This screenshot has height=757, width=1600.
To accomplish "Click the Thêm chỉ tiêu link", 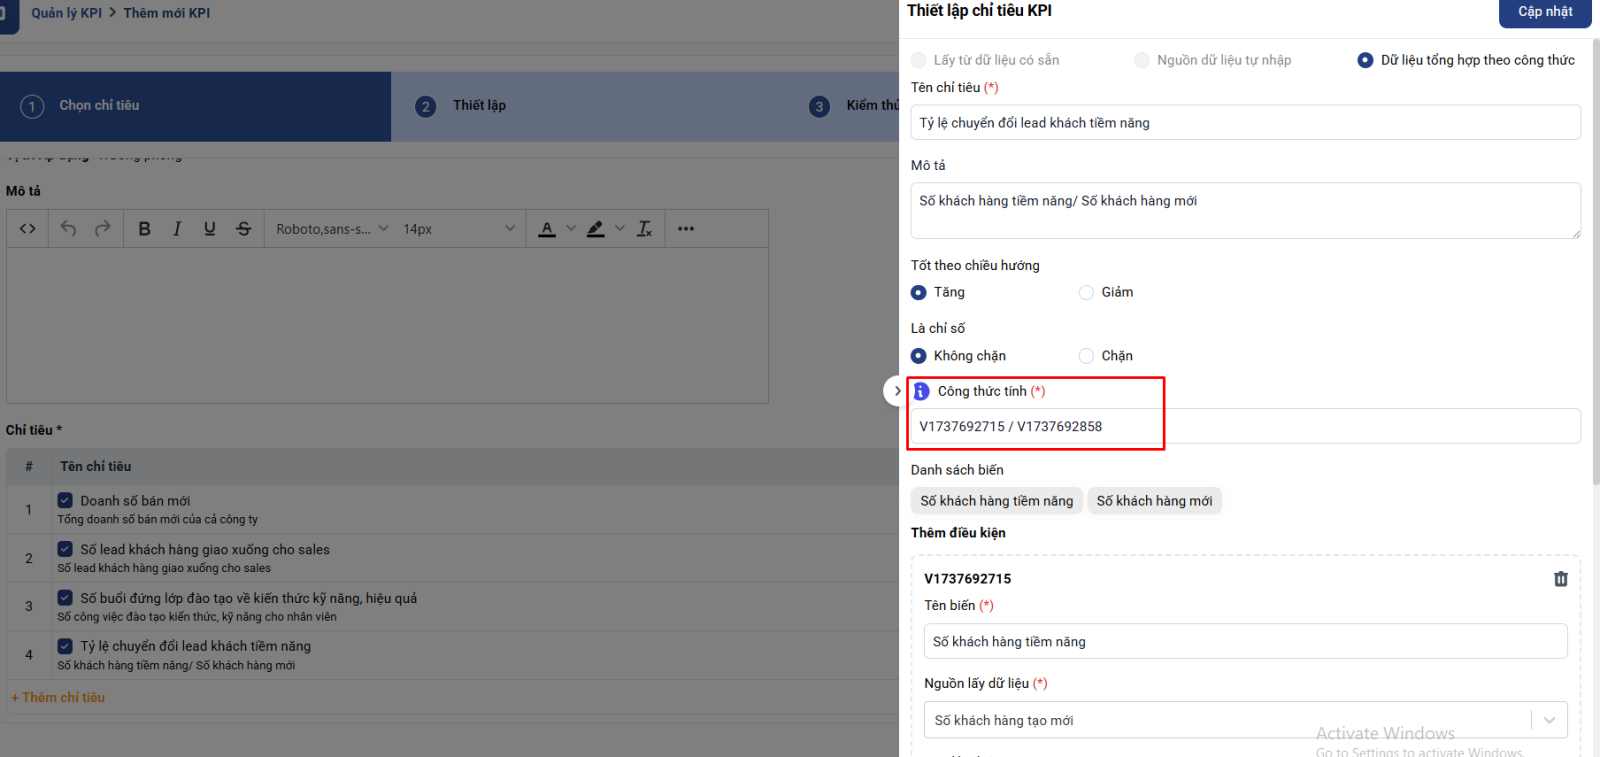I will pos(58,698).
